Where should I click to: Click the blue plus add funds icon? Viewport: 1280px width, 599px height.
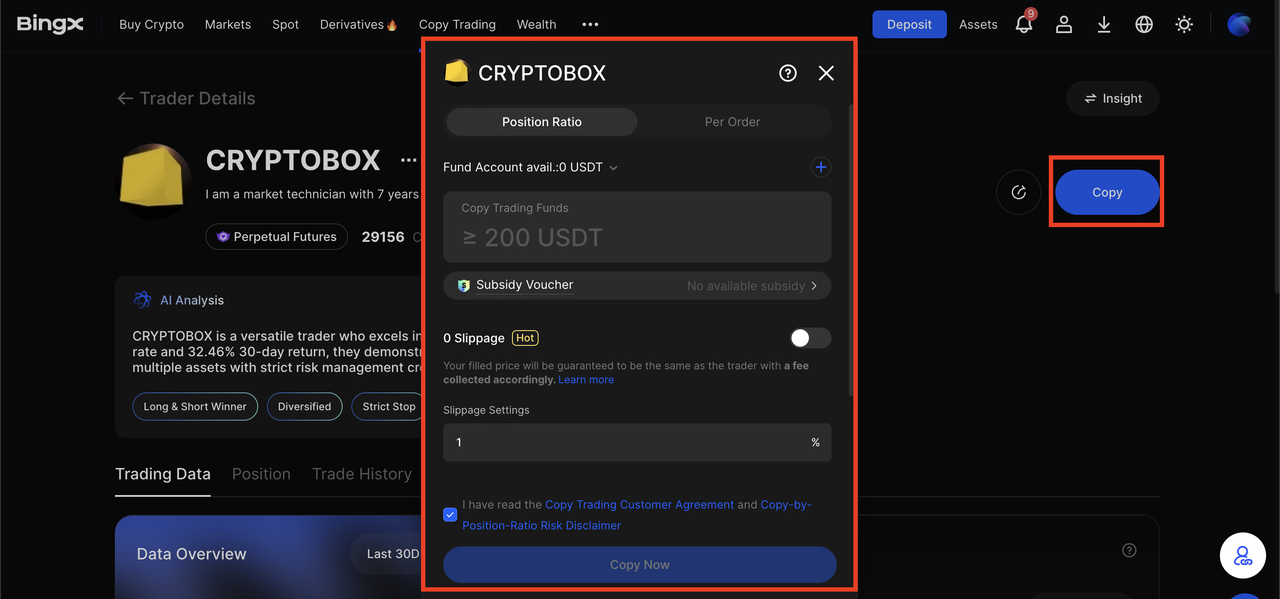click(x=820, y=168)
